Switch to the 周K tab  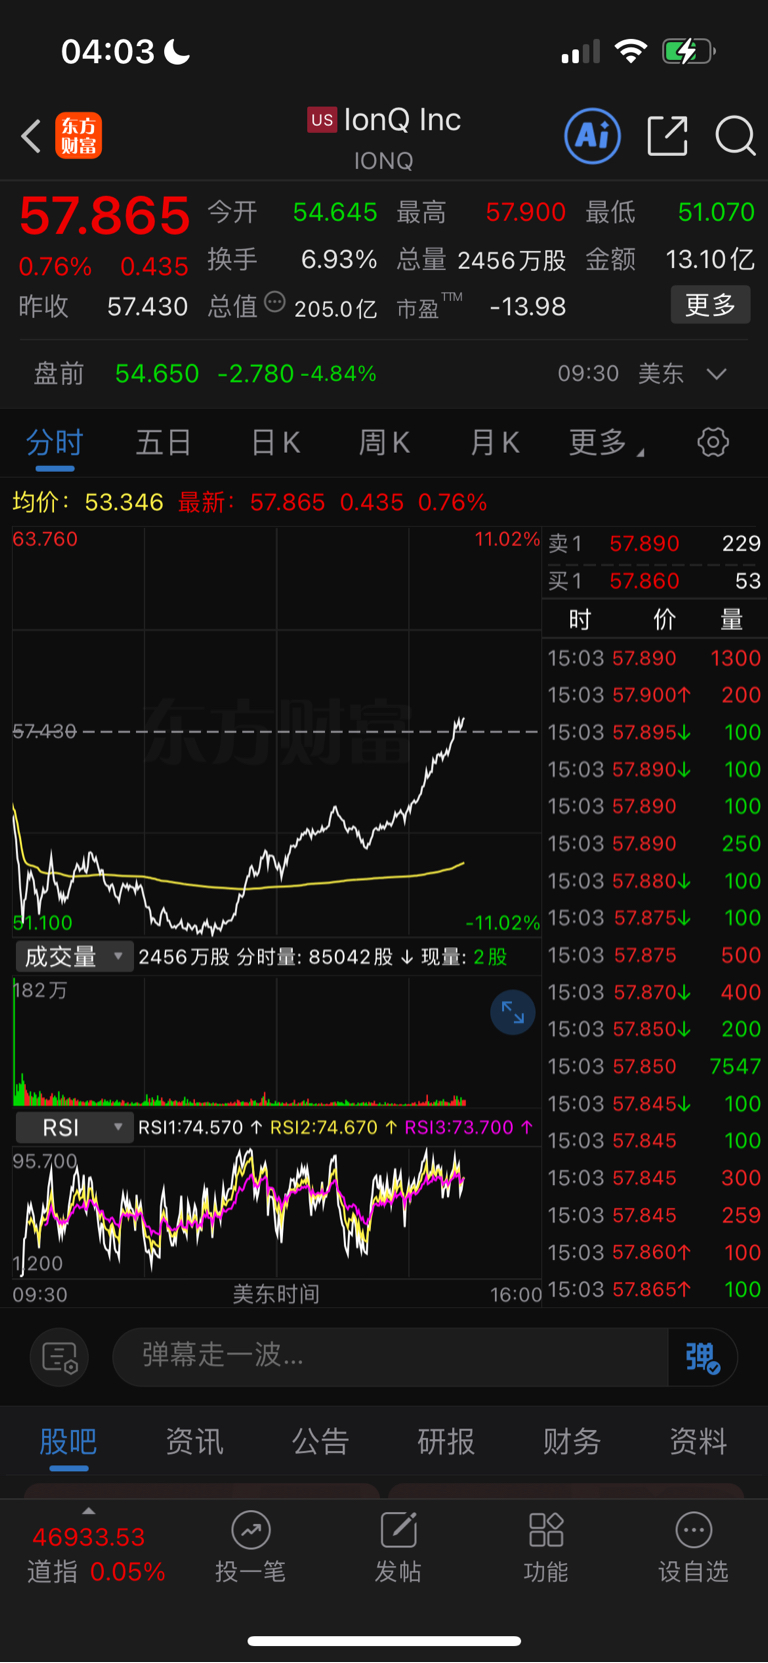[384, 442]
